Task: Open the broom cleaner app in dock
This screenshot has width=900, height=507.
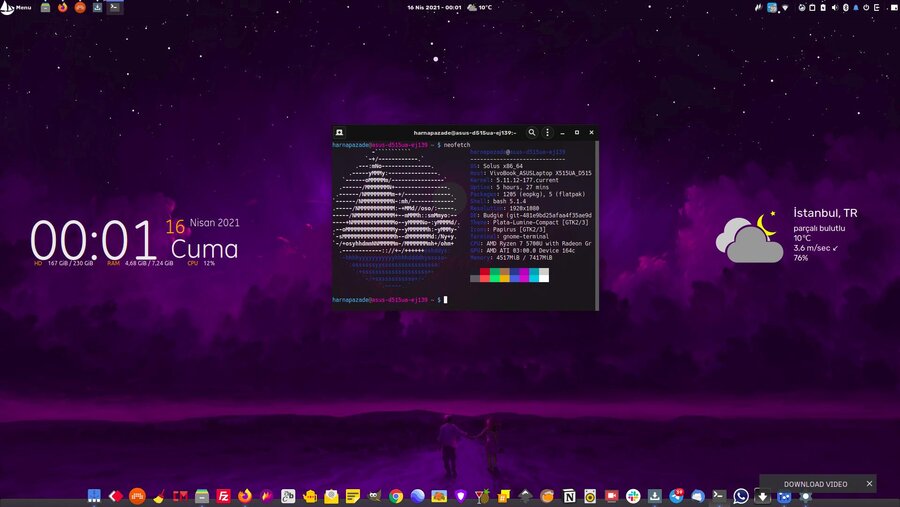Action: click(159, 496)
